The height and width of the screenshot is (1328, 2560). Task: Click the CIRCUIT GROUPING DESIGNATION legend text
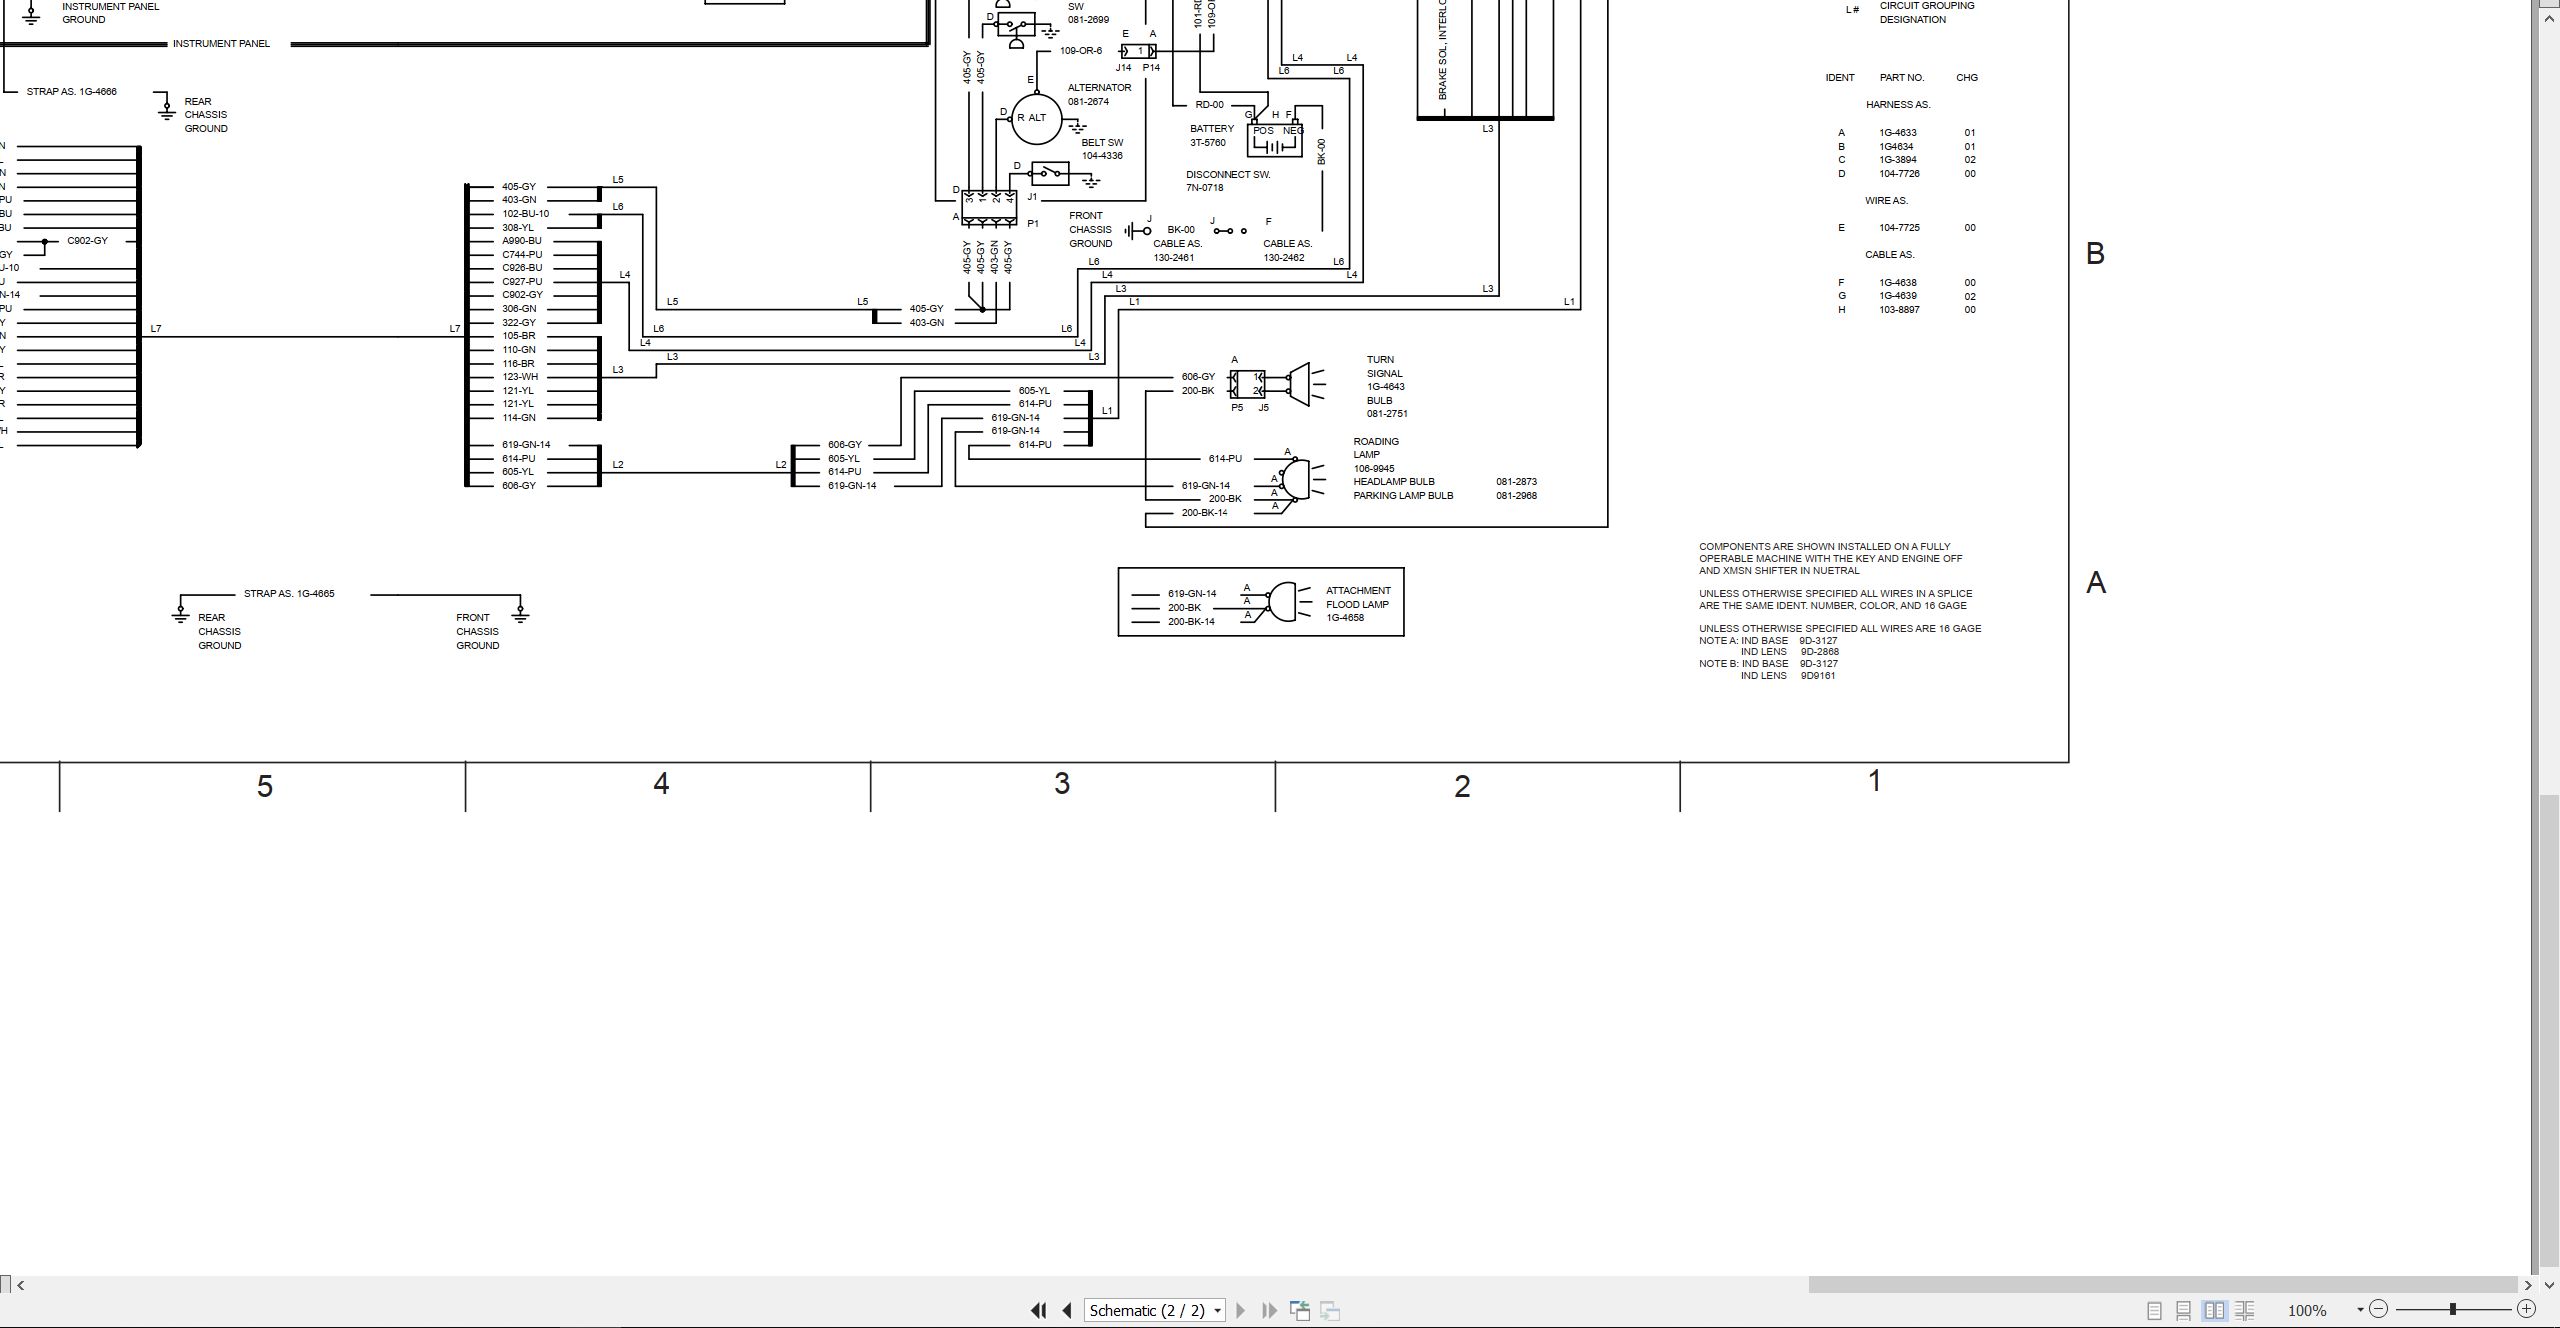point(1926,12)
